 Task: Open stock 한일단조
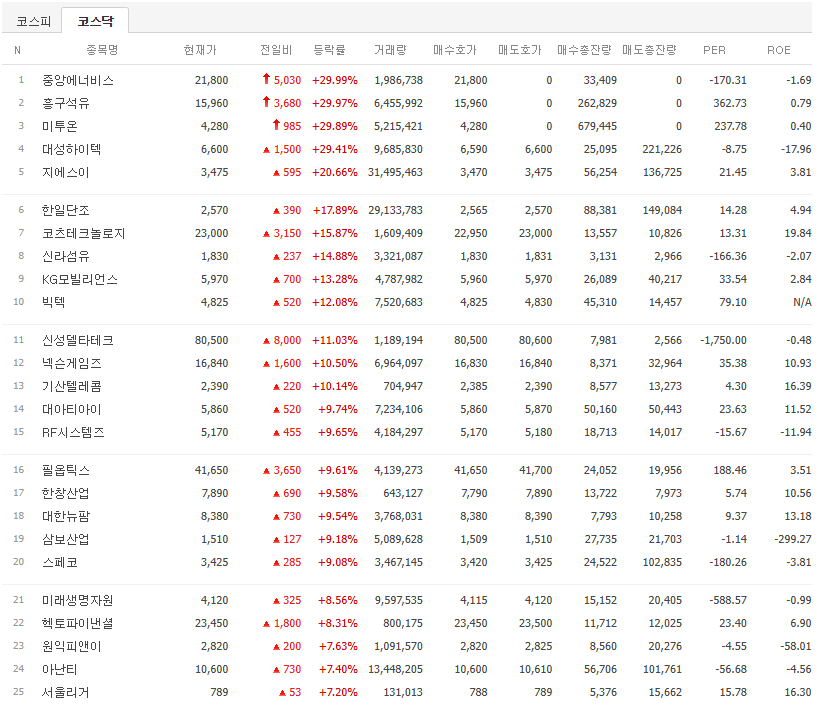[x=66, y=211]
